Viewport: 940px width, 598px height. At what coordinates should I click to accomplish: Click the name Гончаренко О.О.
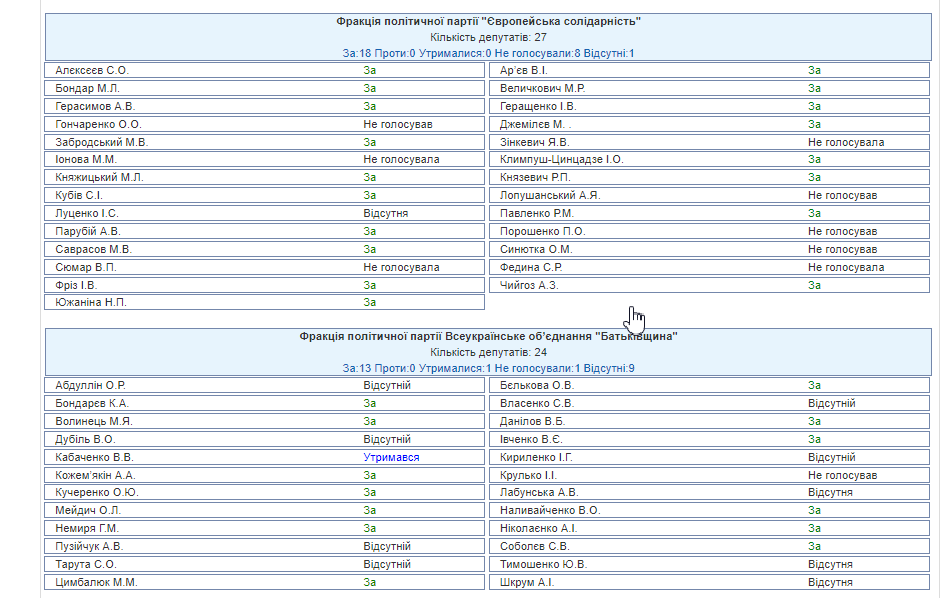tap(98, 124)
